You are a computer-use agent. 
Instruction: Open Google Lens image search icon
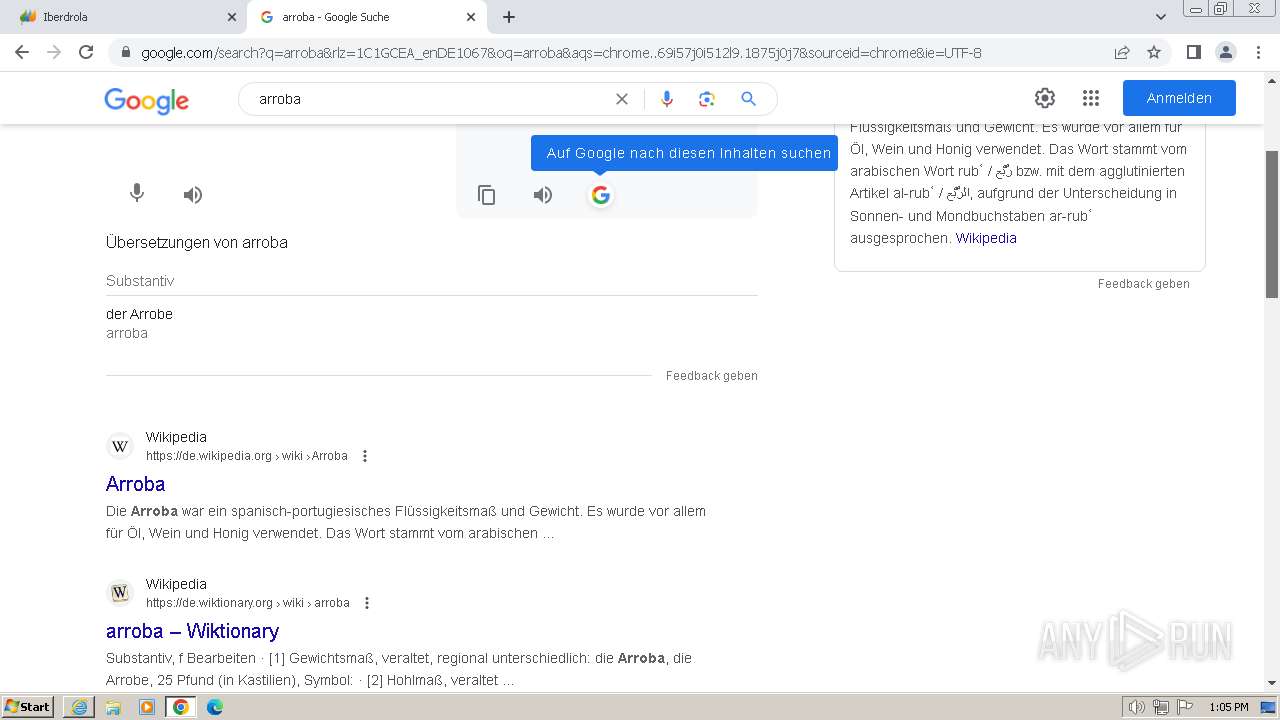pyautogui.click(x=707, y=99)
